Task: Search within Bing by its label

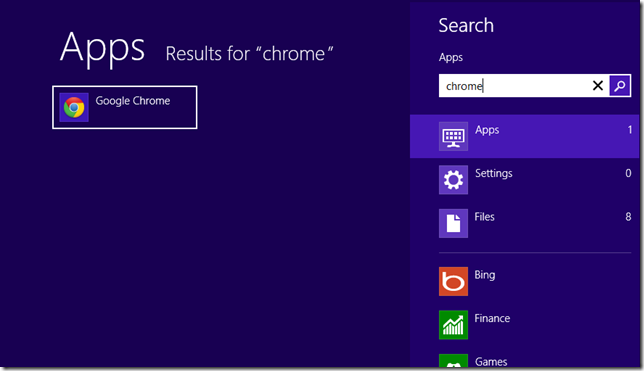Action: point(485,275)
